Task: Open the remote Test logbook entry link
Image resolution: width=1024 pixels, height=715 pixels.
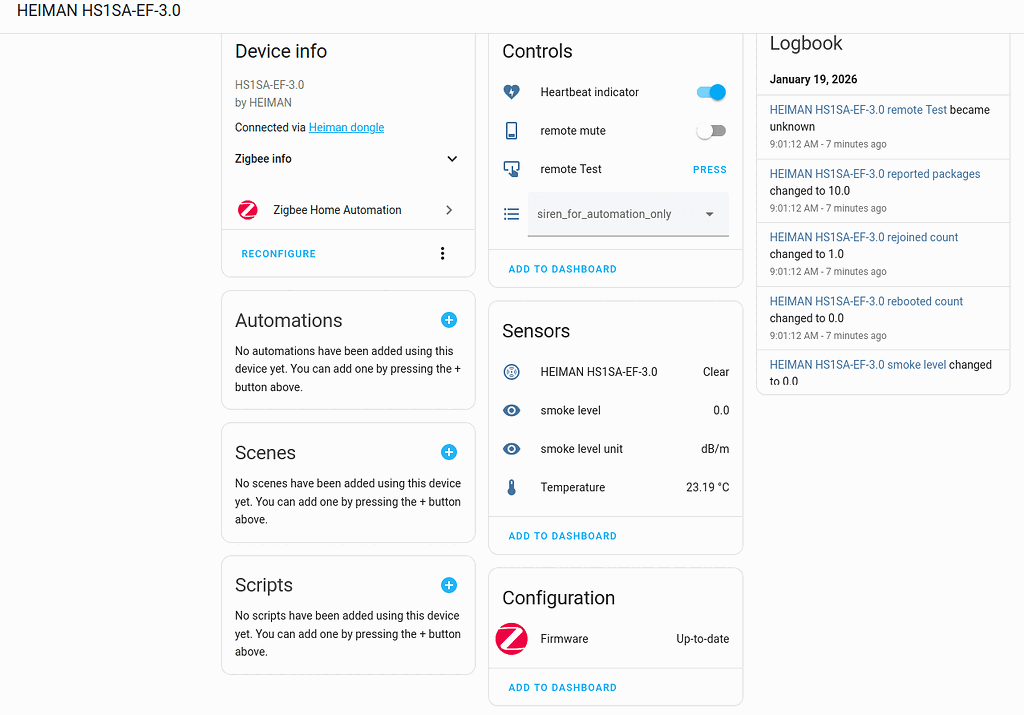Action: pos(857,110)
